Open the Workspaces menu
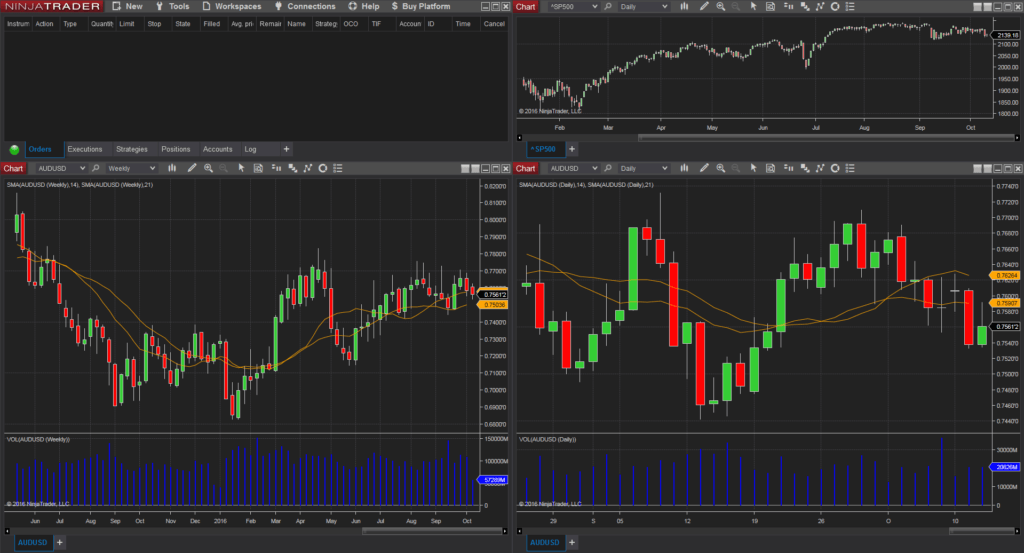Screen dimensions: 1024x553 (232, 6)
